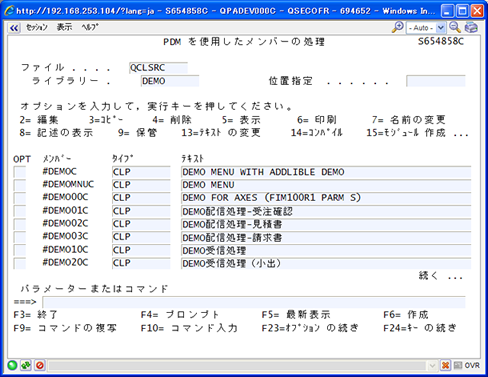Click the ライブラリー input field DEMO
This screenshot has height=377, width=488.
click(170, 81)
